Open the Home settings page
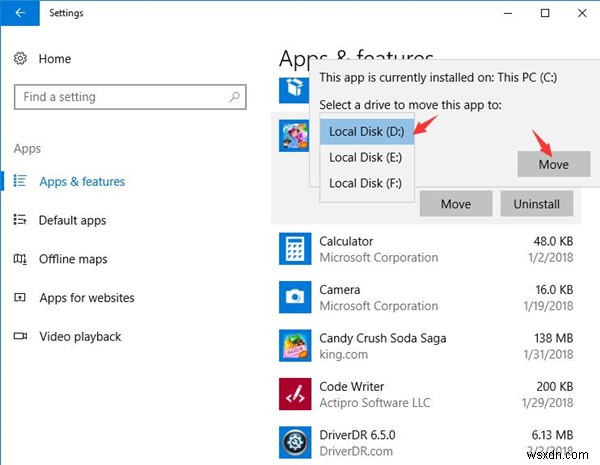The image size is (600, 465). click(x=55, y=59)
